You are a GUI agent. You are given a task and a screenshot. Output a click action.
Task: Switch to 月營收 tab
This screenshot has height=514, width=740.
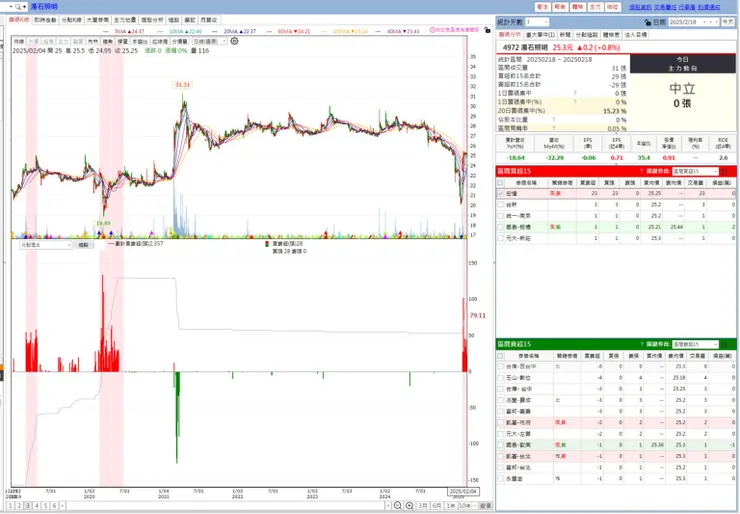click(208, 20)
